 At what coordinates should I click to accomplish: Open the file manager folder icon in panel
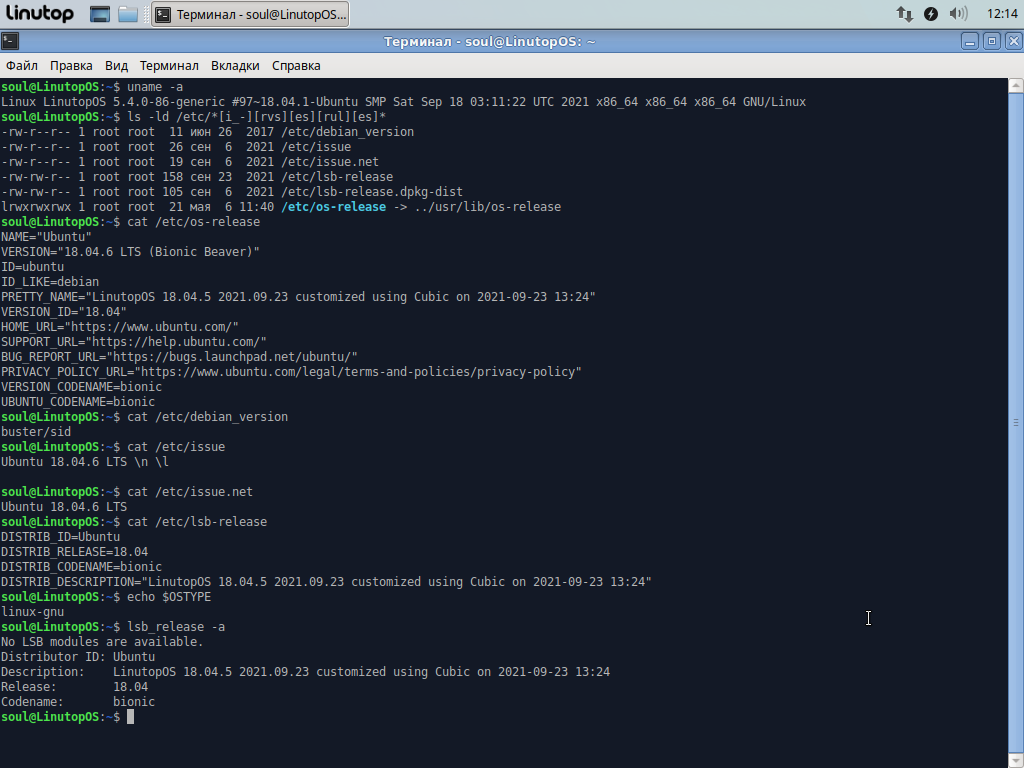[128, 14]
